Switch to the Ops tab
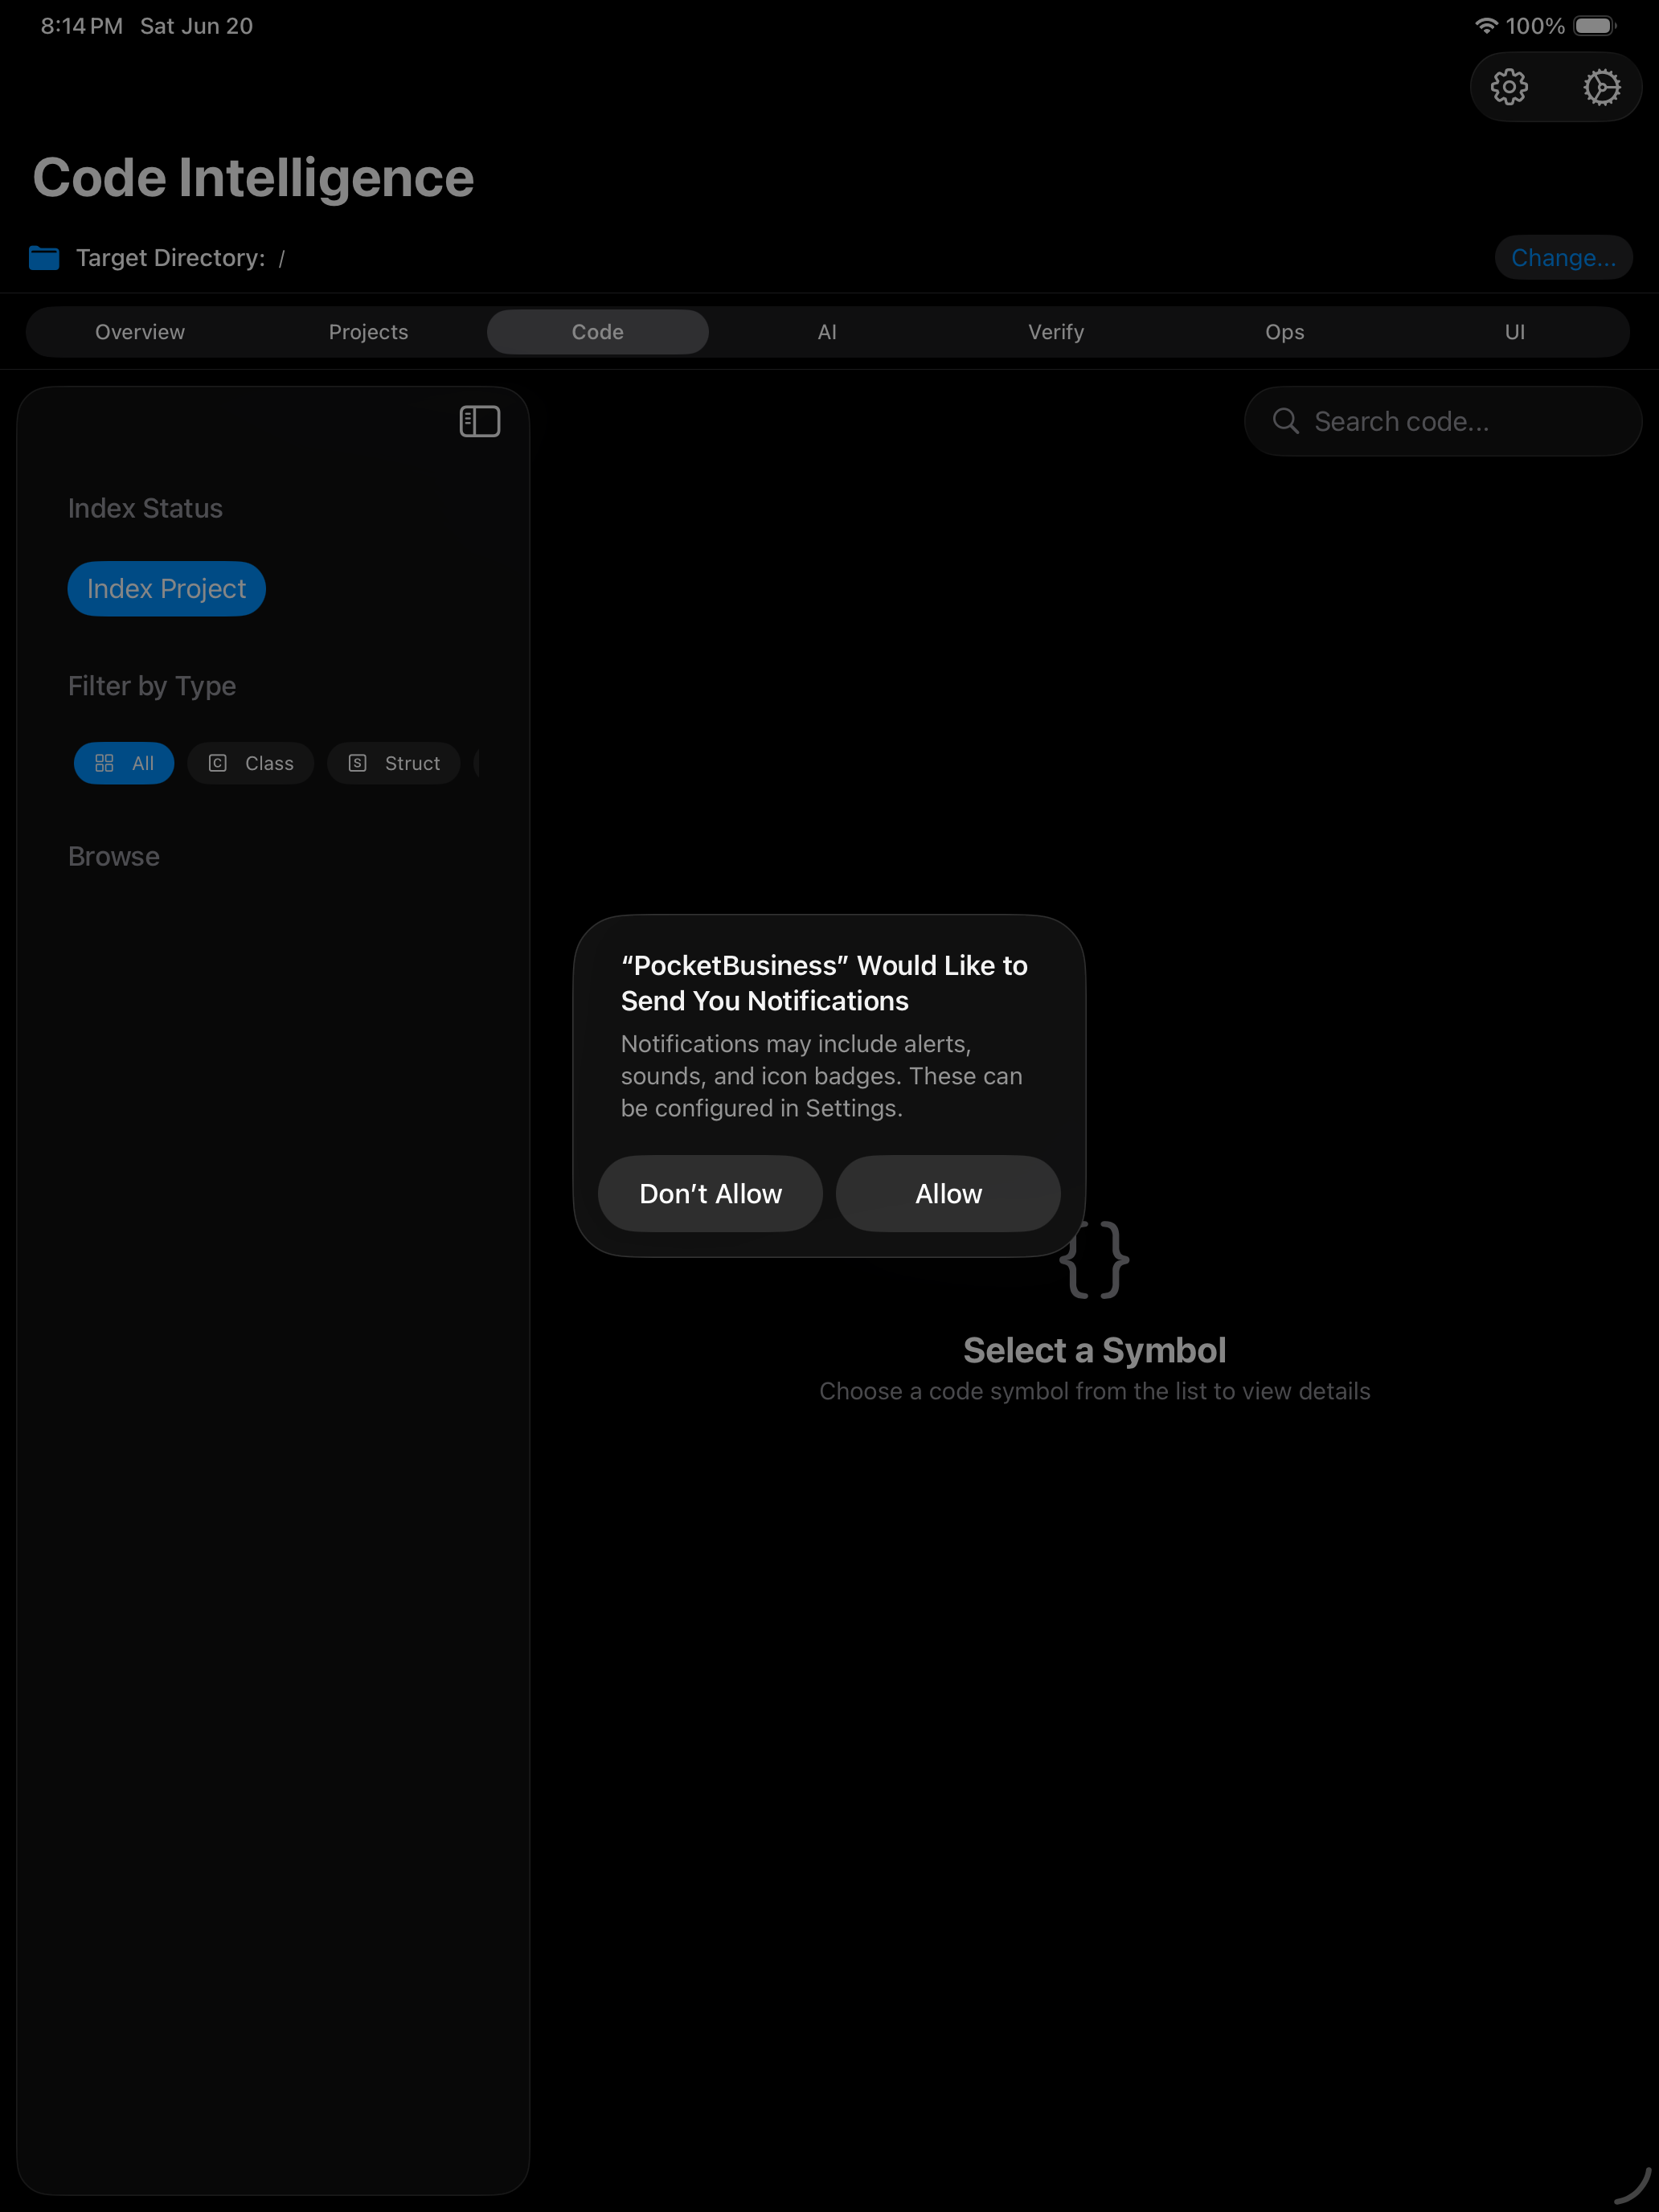This screenshot has height=2212, width=1659. [1285, 332]
